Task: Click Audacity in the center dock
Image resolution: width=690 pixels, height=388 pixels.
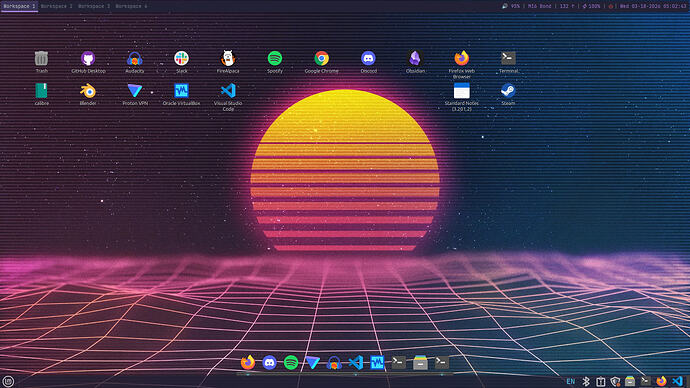Action: point(334,362)
